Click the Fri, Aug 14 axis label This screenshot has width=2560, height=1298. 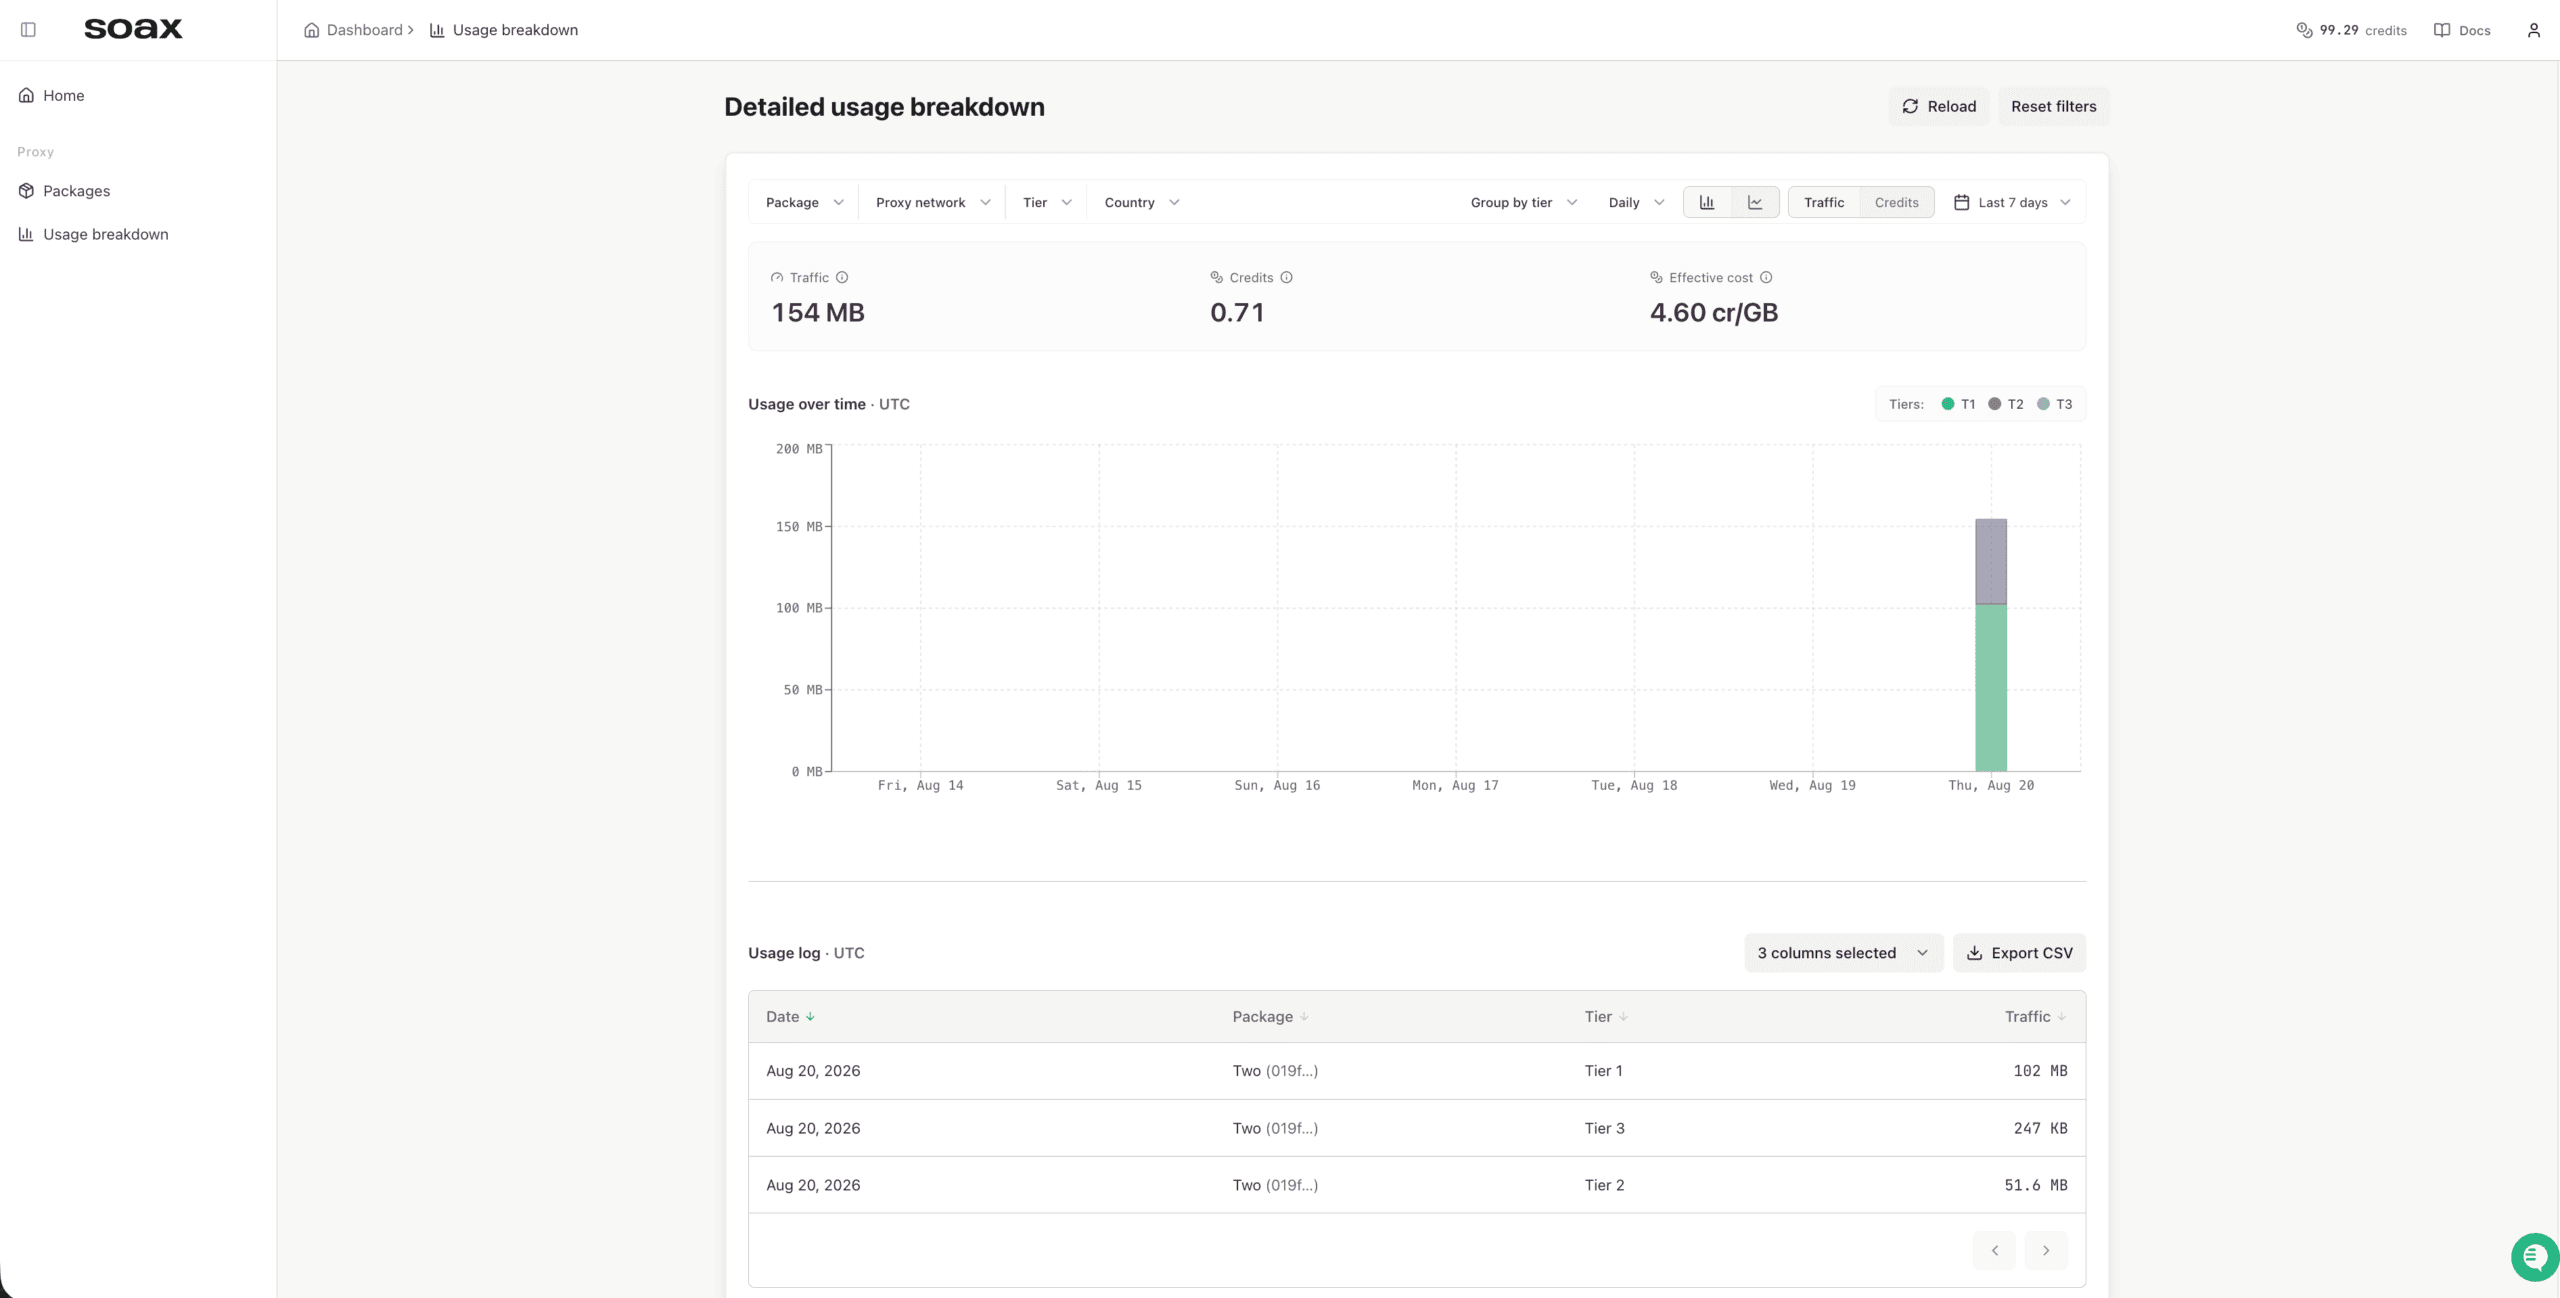[920, 785]
